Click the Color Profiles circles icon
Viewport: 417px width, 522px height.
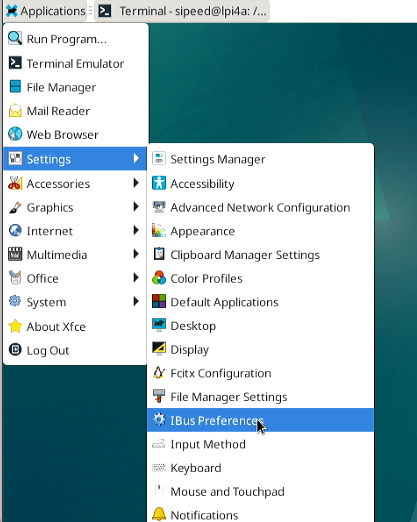pyautogui.click(x=159, y=278)
